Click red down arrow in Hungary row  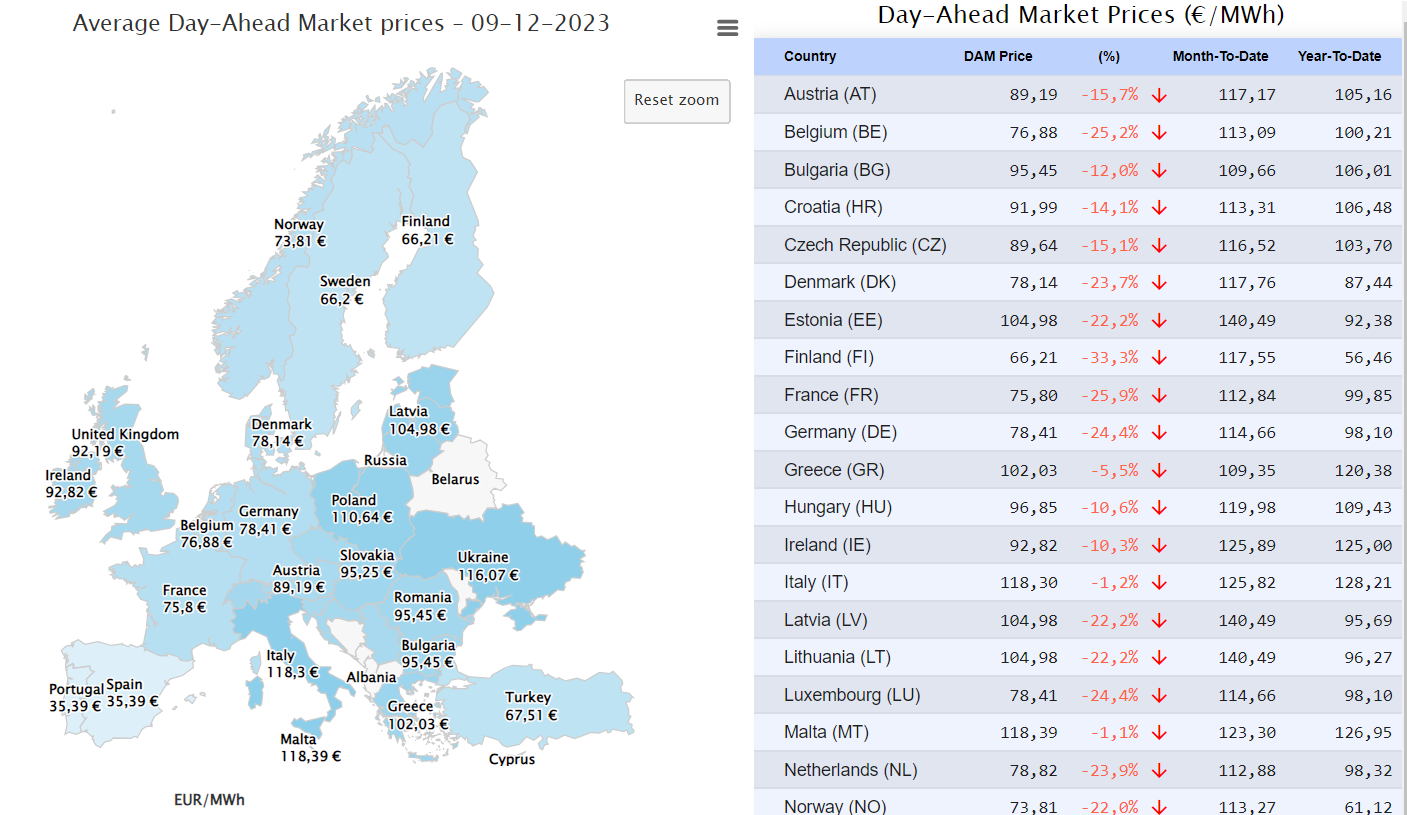pos(1159,508)
